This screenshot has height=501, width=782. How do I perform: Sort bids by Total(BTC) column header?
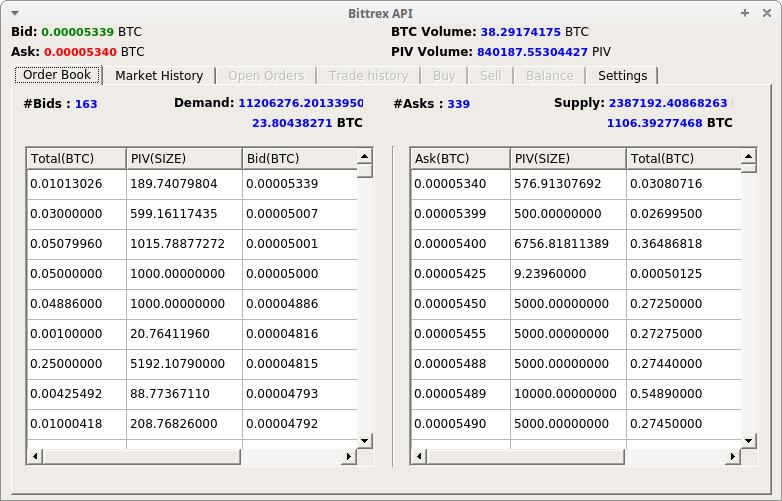click(x=76, y=159)
